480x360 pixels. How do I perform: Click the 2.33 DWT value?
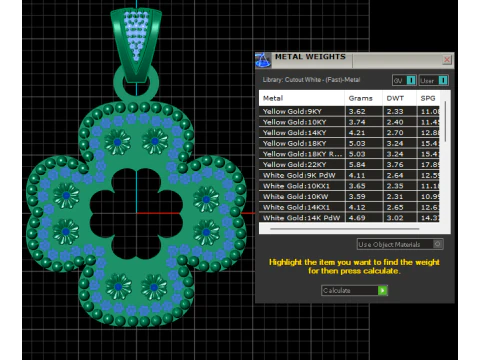tap(395, 111)
